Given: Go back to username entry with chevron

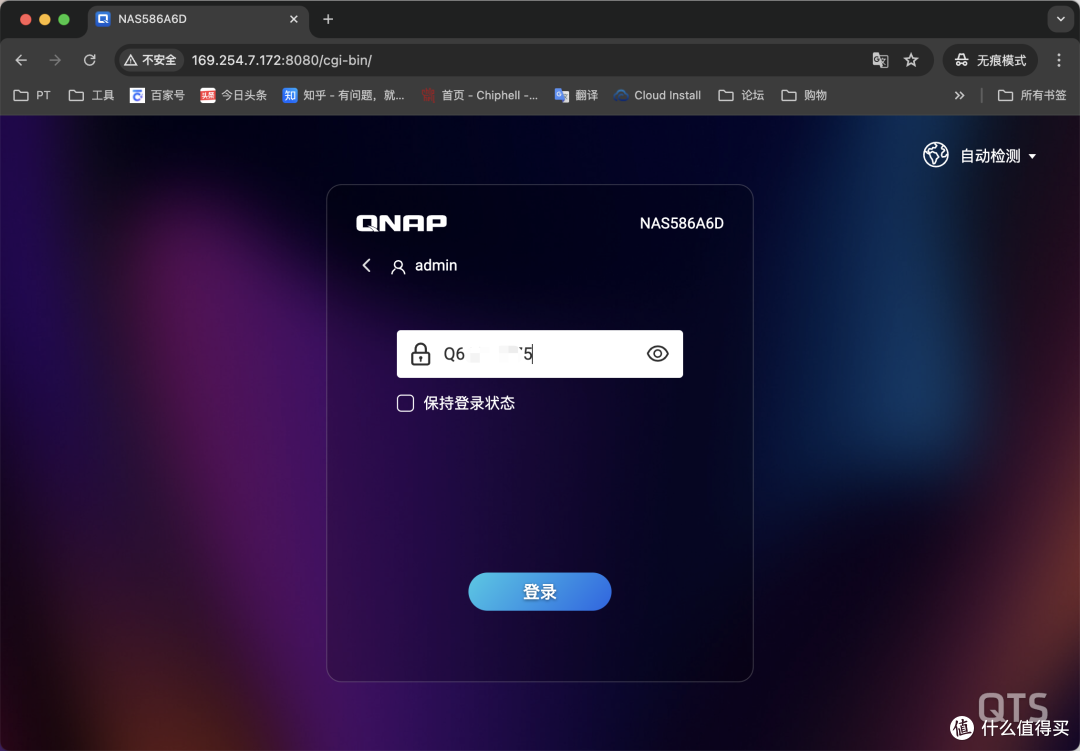Looking at the screenshot, I should pyautogui.click(x=366, y=265).
